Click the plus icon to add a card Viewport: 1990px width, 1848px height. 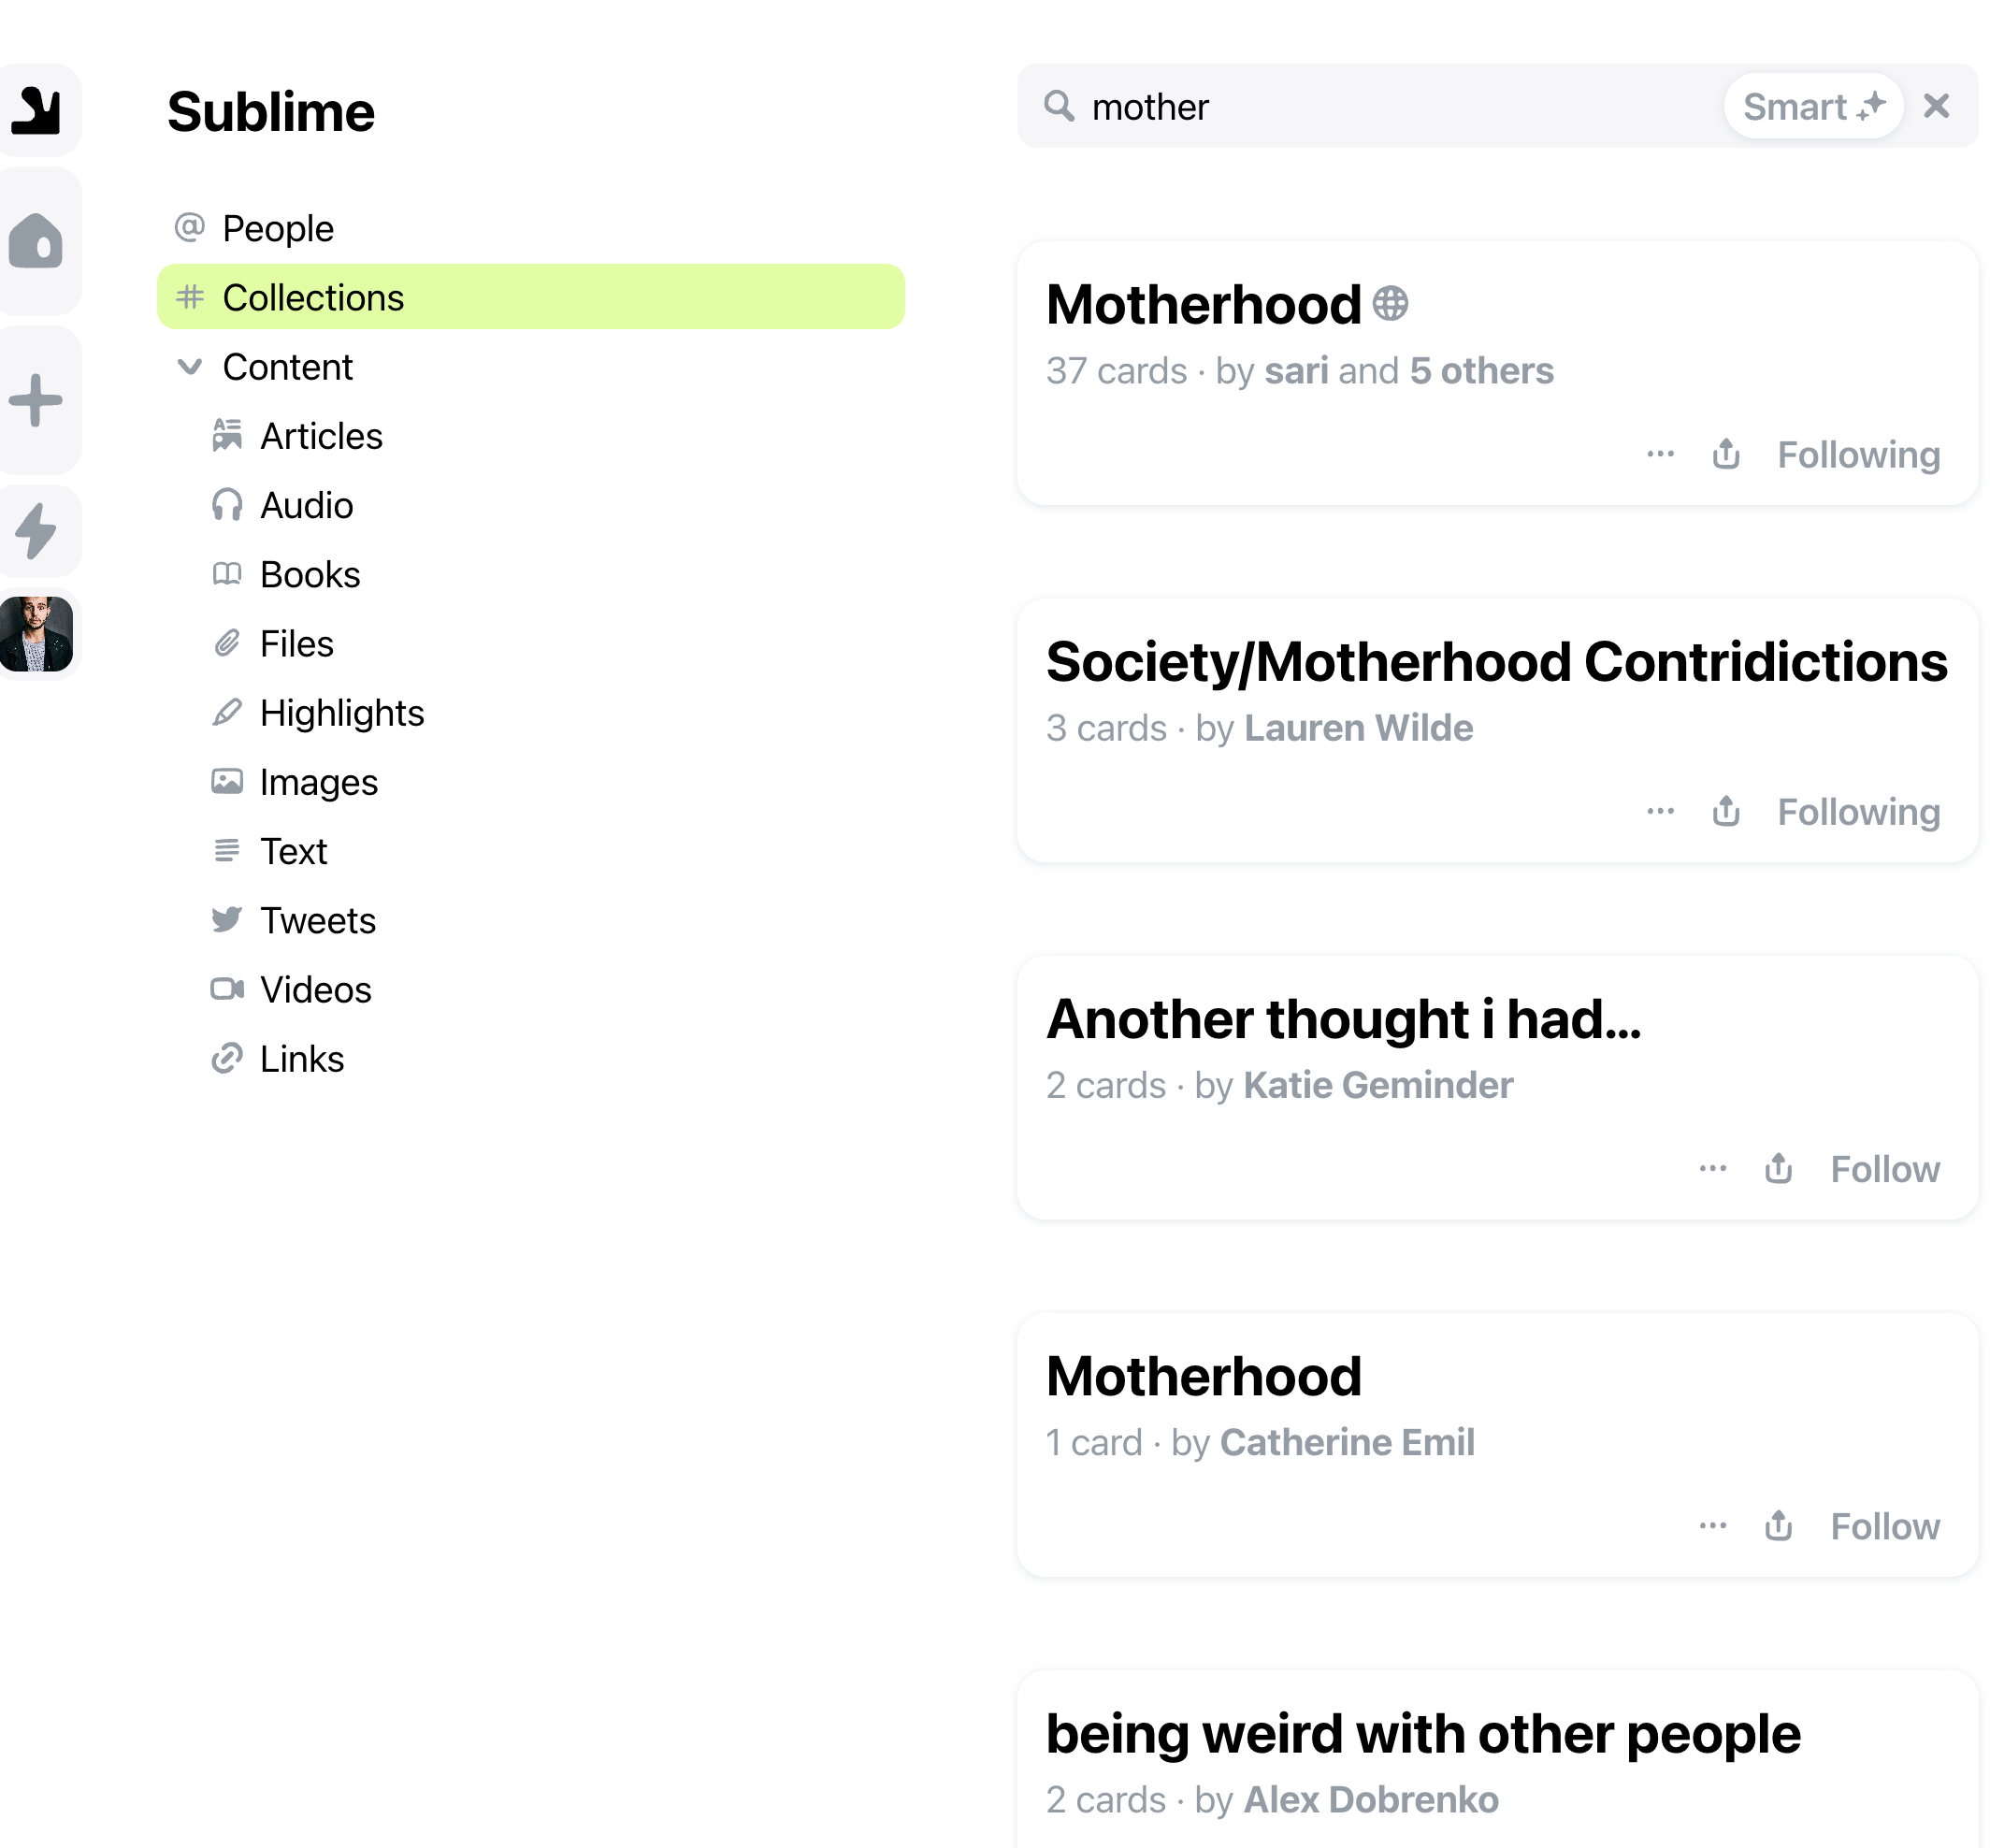[x=37, y=400]
